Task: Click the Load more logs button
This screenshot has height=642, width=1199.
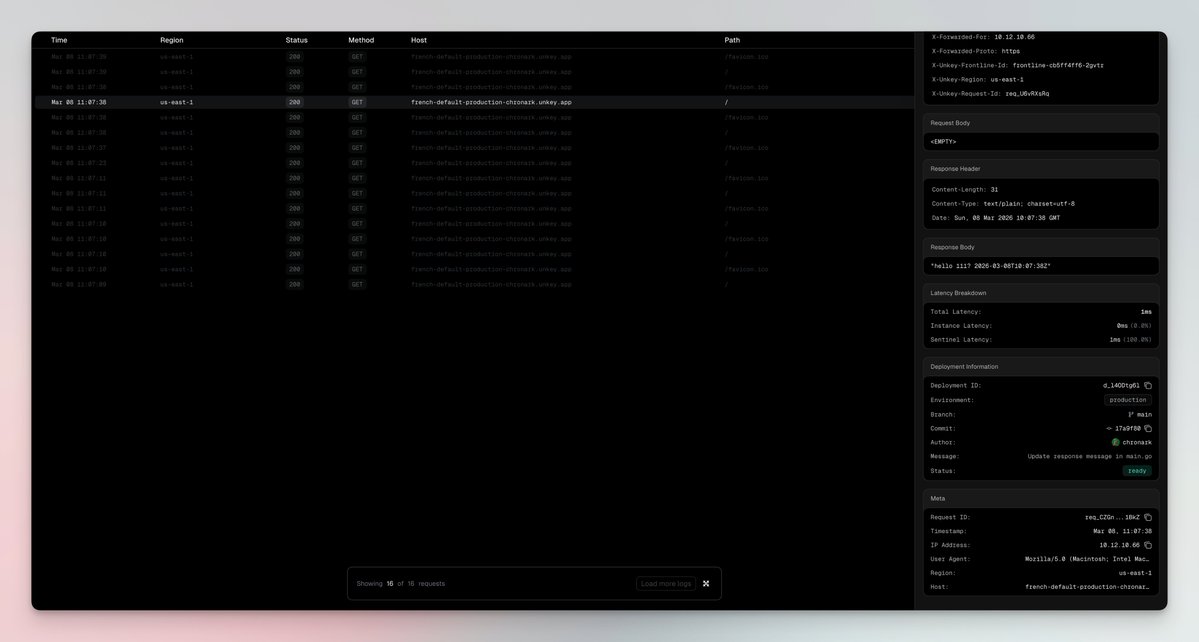Action: (666, 584)
